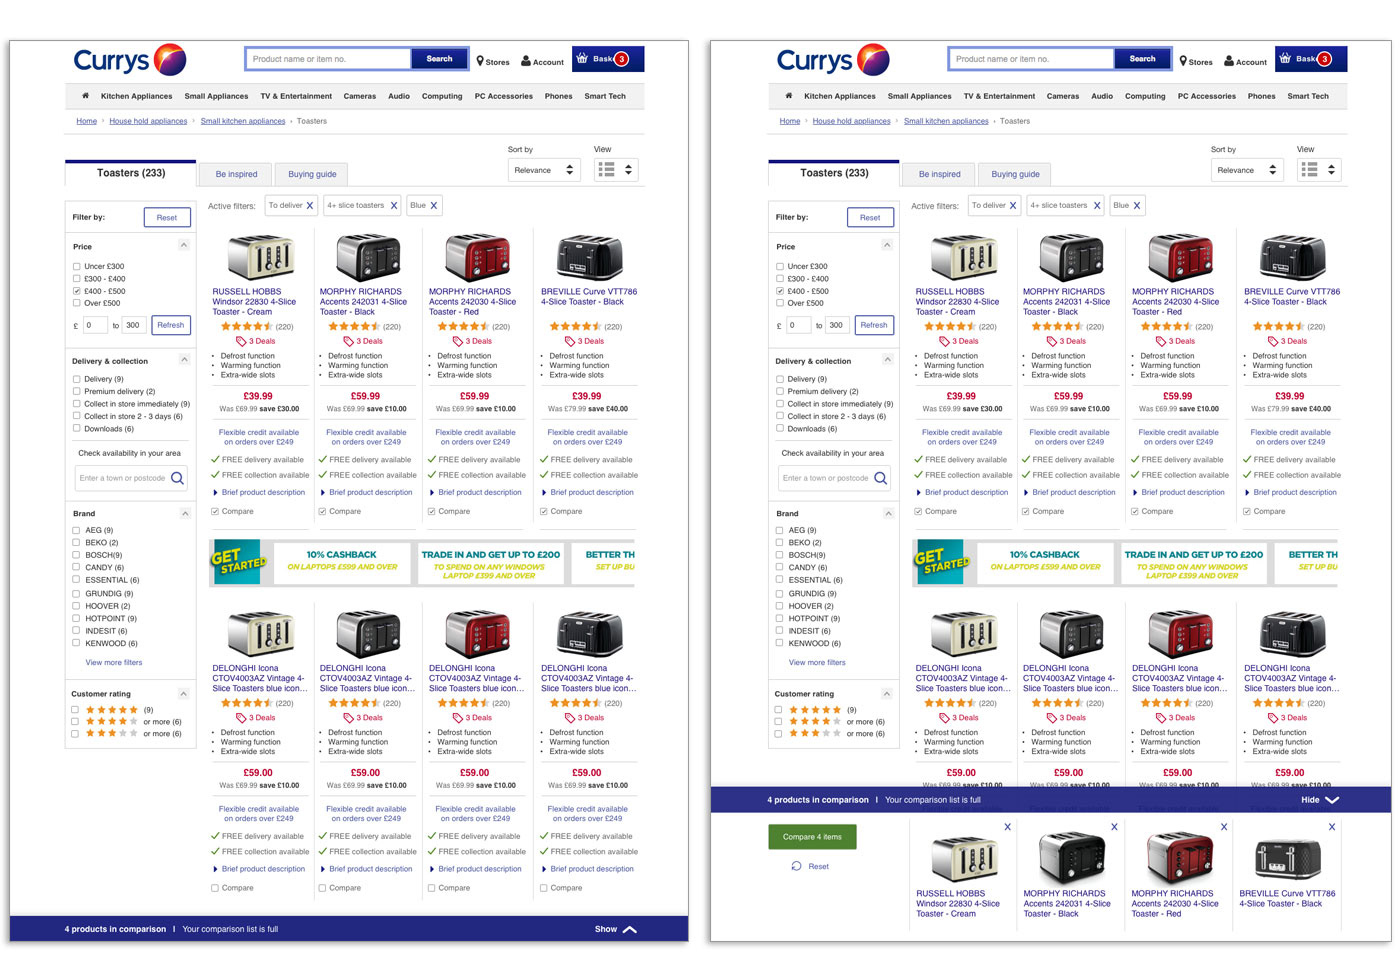
Task: Click the postcode search magnifier on right page
Action: 880,478
